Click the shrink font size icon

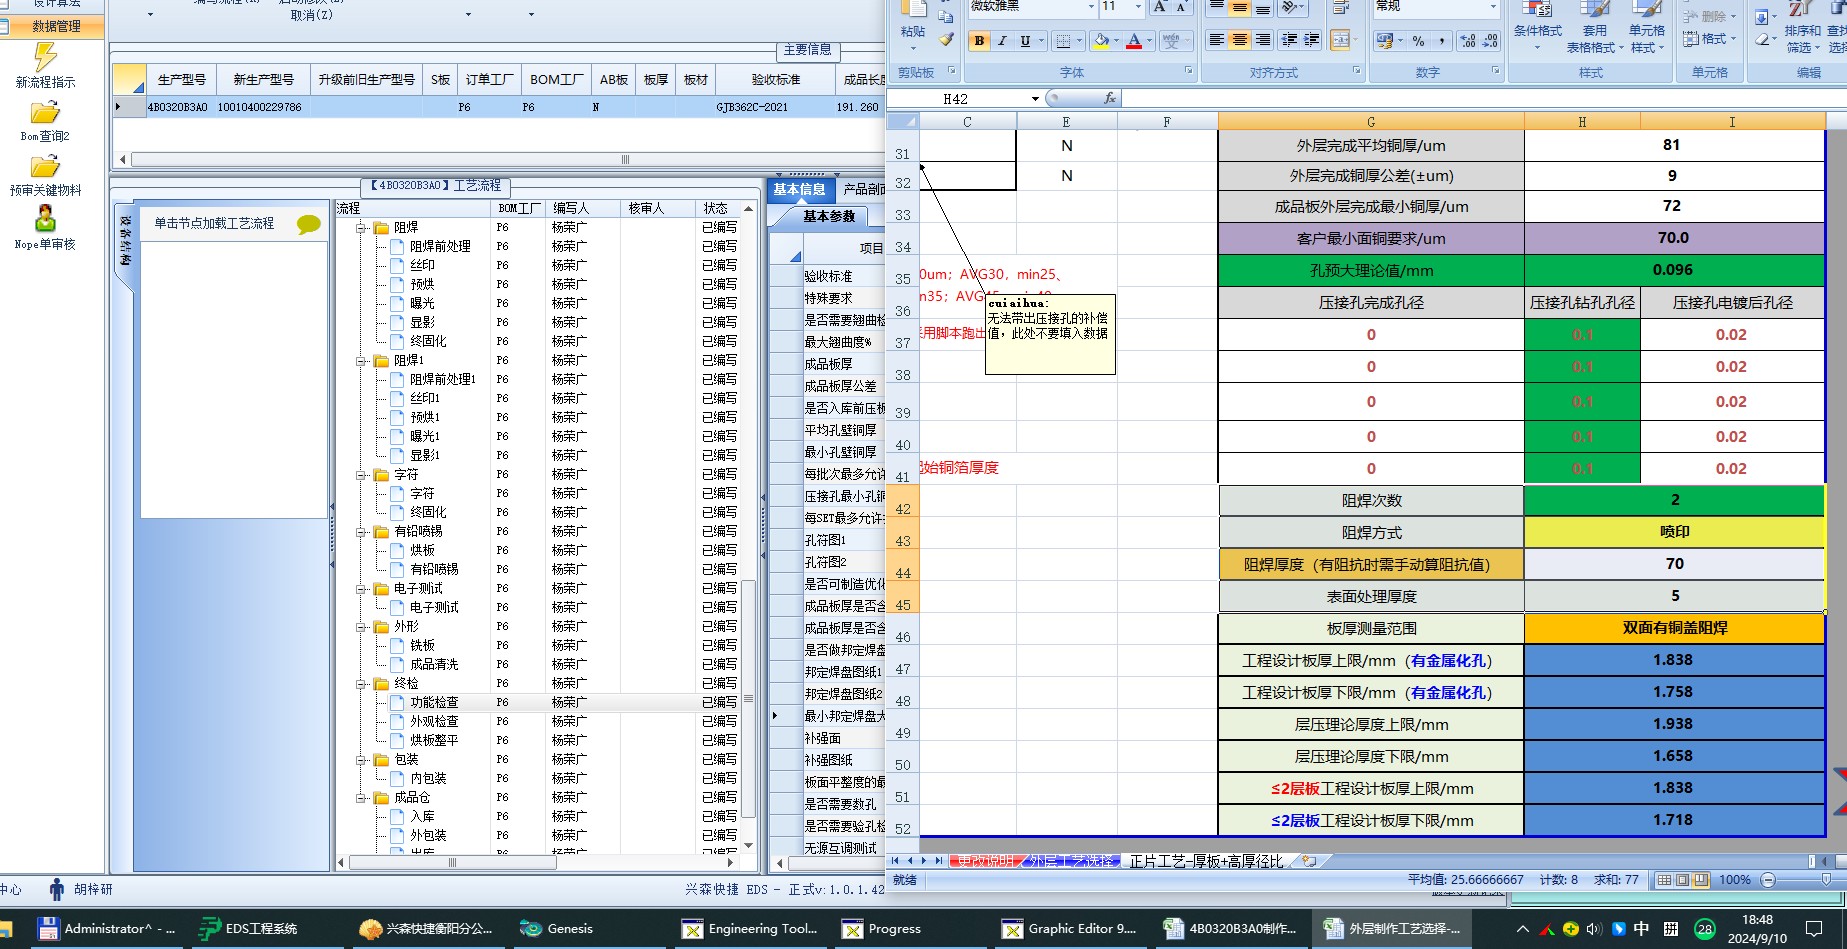point(1181,7)
